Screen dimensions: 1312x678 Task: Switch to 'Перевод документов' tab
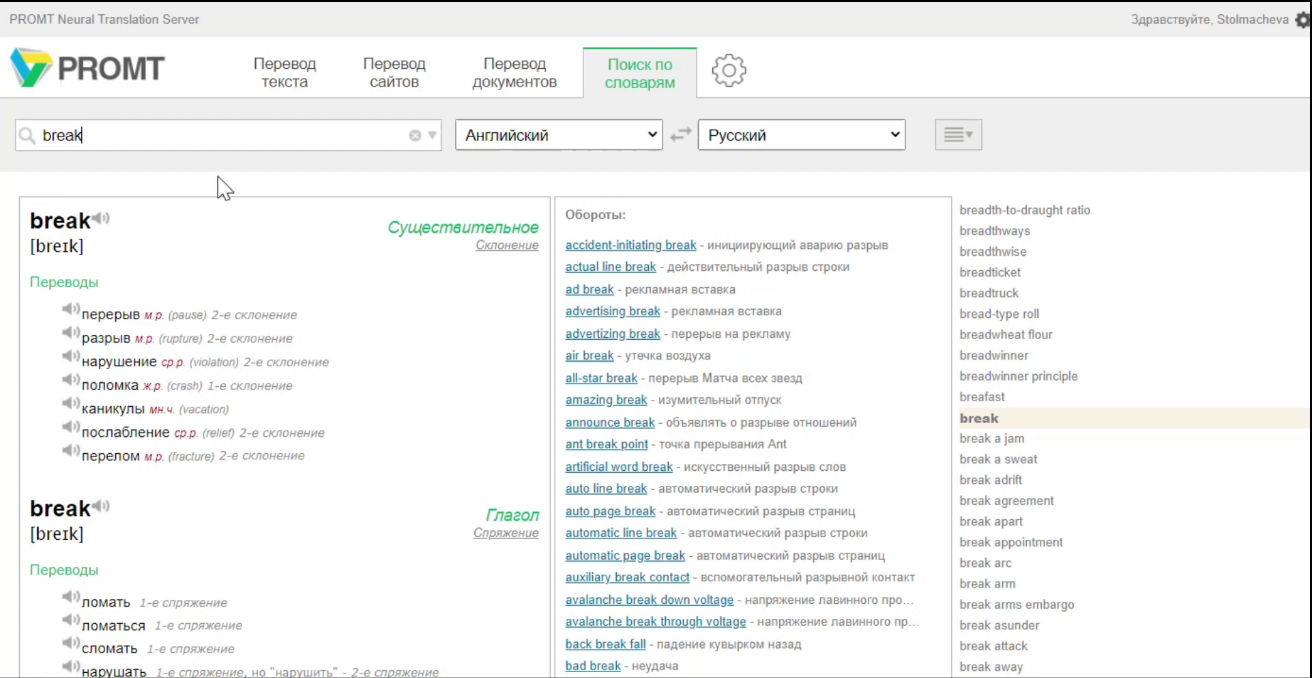(x=514, y=72)
